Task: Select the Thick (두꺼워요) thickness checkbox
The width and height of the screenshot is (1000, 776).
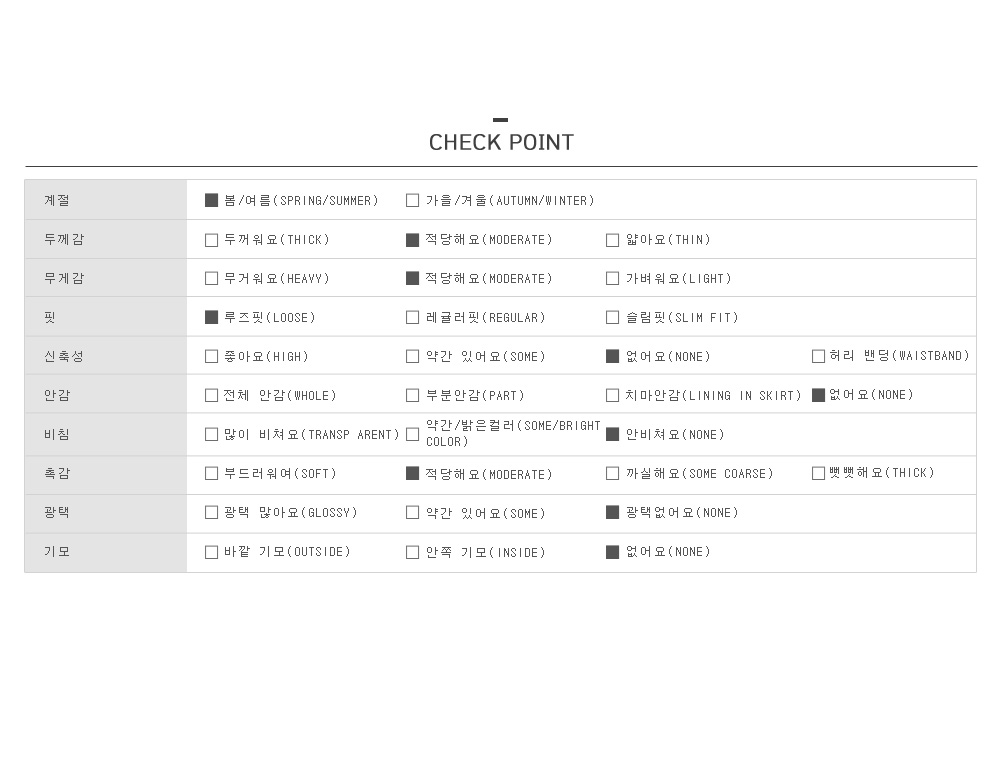Action: point(211,240)
